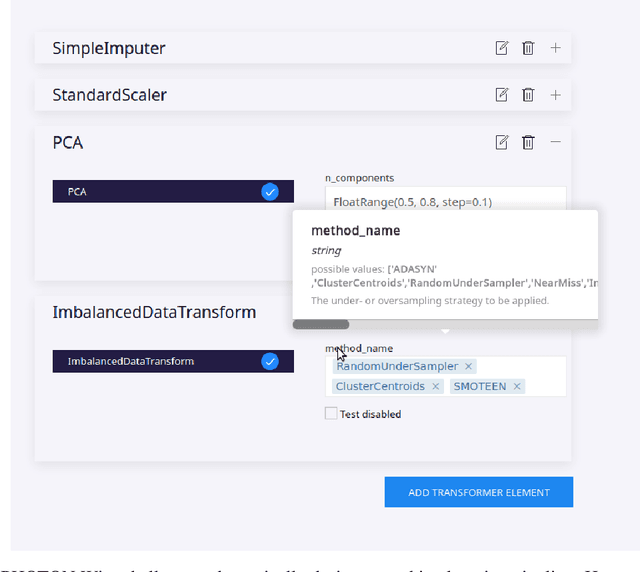Remove the RandomUnderSampler tag

tap(469, 367)
